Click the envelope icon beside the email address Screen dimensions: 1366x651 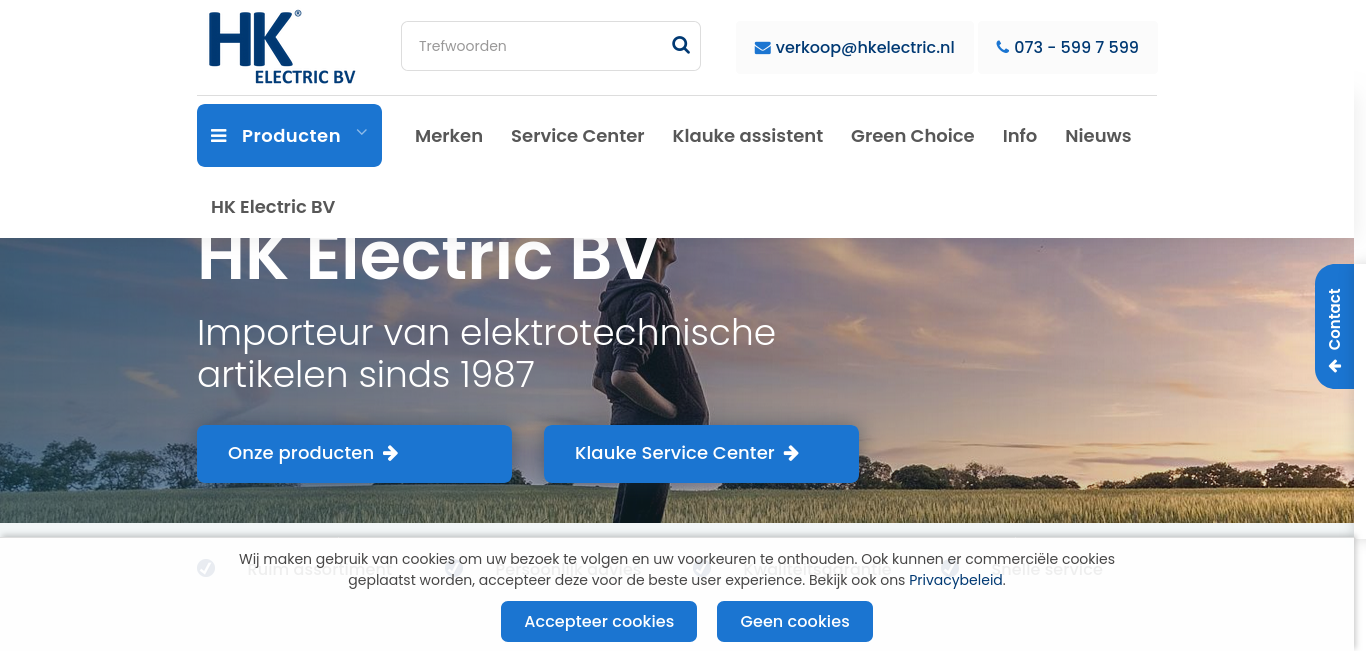click(762, 48)
